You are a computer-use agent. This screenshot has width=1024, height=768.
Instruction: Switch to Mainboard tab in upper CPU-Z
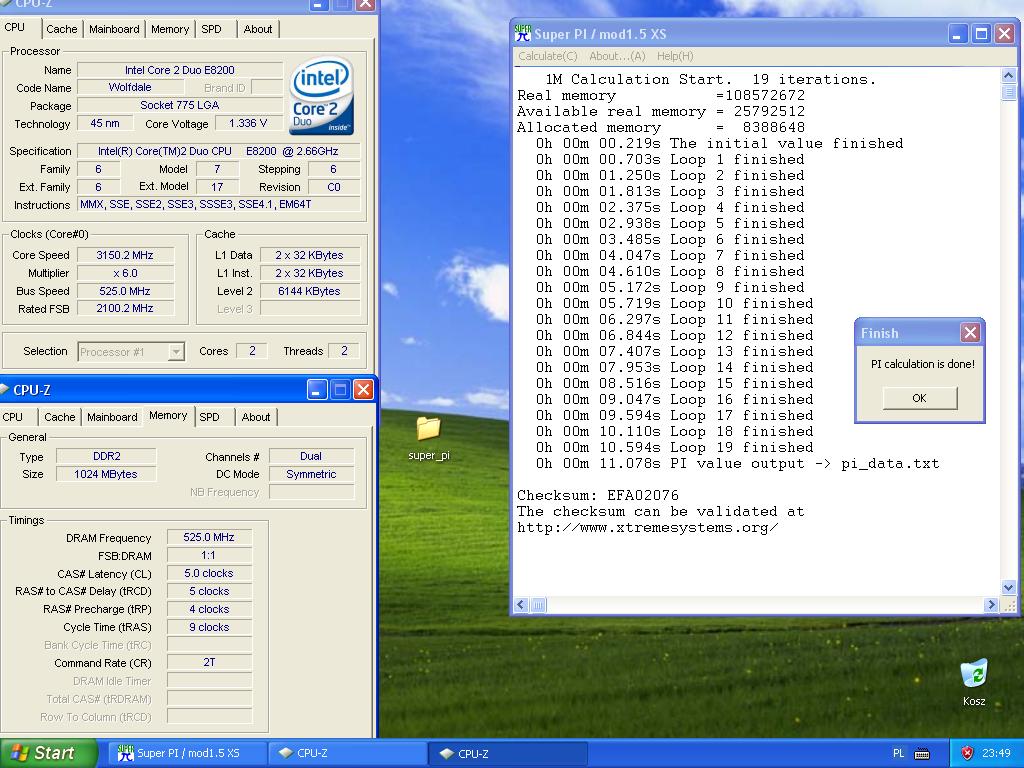[x=114, y=29]
